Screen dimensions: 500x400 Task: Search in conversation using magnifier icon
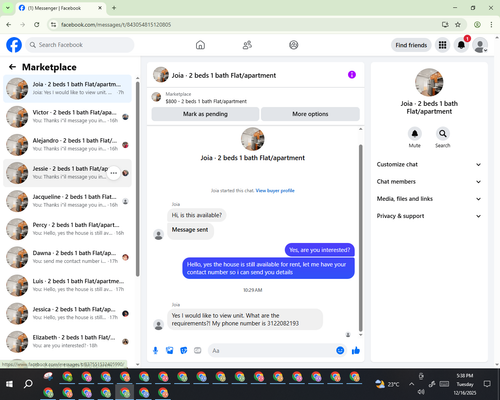pyautogui.click(x=443, y=134)
